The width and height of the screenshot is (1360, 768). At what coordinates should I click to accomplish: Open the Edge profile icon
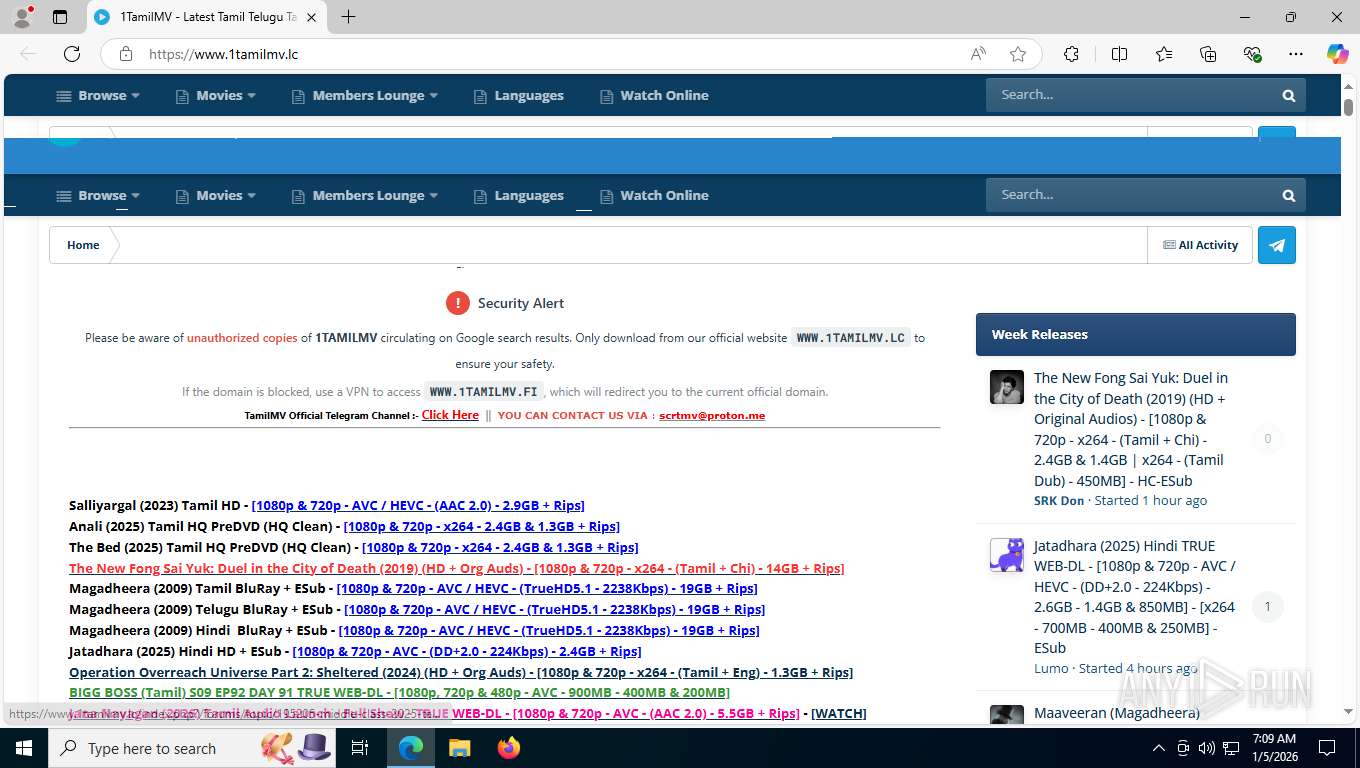tap(21, 17)
